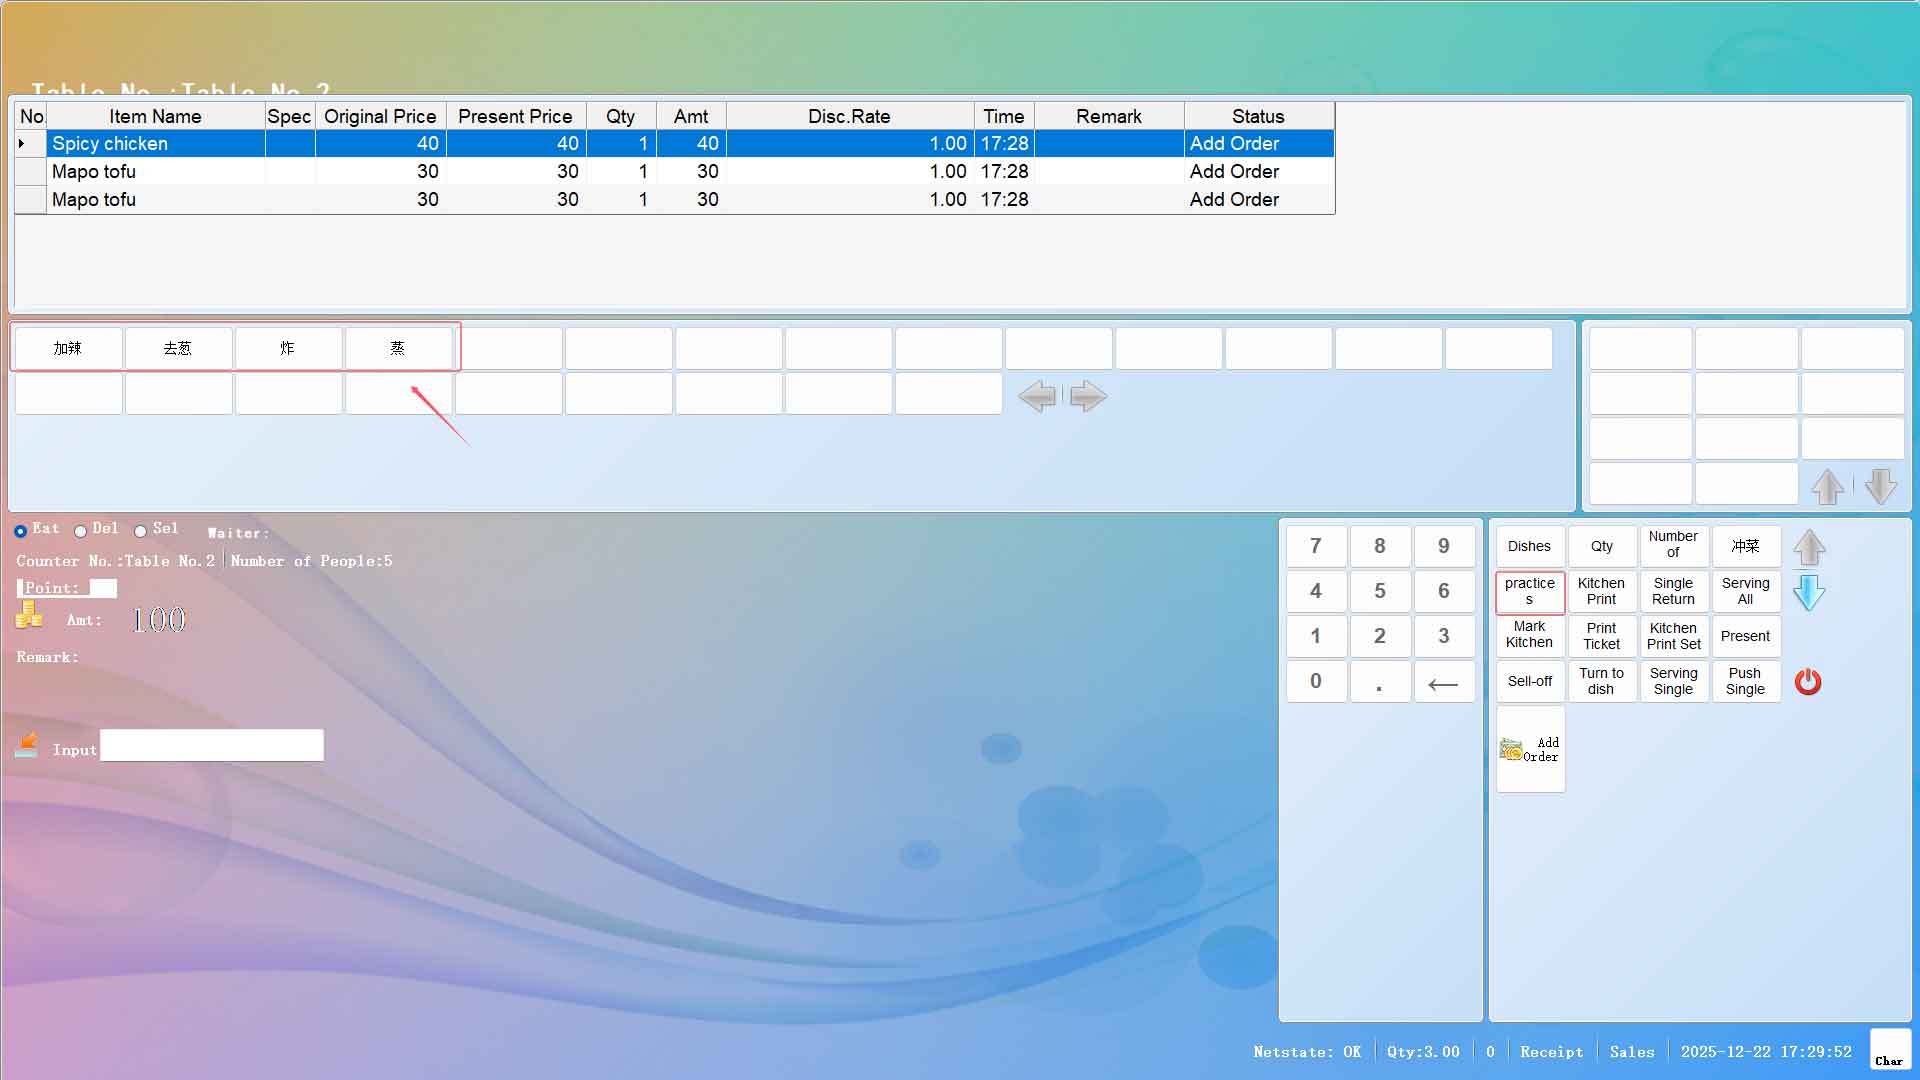Click the gray up arrow above power icon
Viewport: 1920px width, 1080px height.
point(1809,548)
